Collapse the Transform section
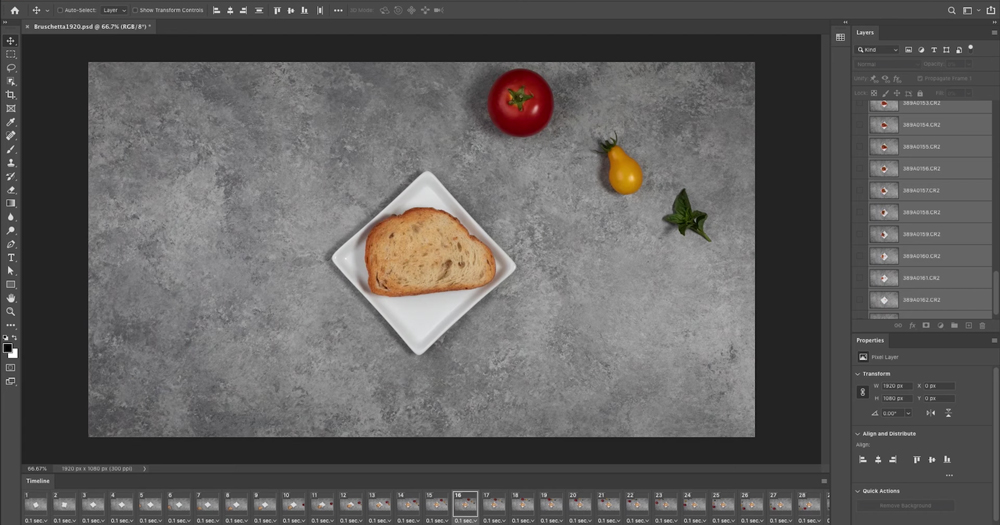This screenshot has height=525, width=1000. point(858,374)
